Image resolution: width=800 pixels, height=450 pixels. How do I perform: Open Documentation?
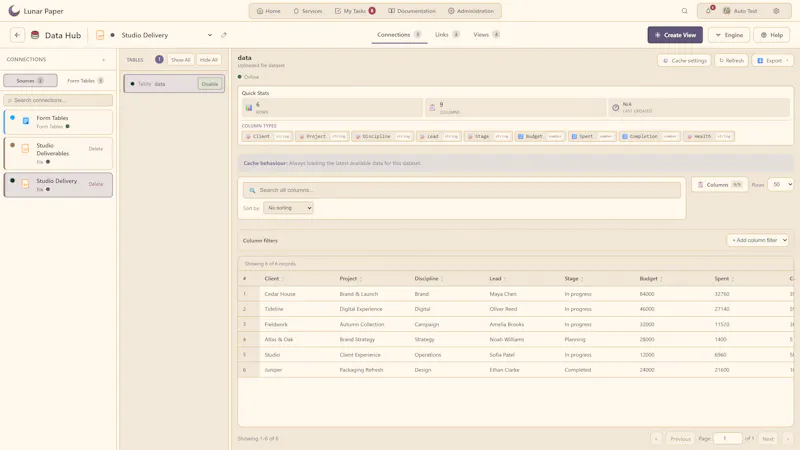[412, 11]
